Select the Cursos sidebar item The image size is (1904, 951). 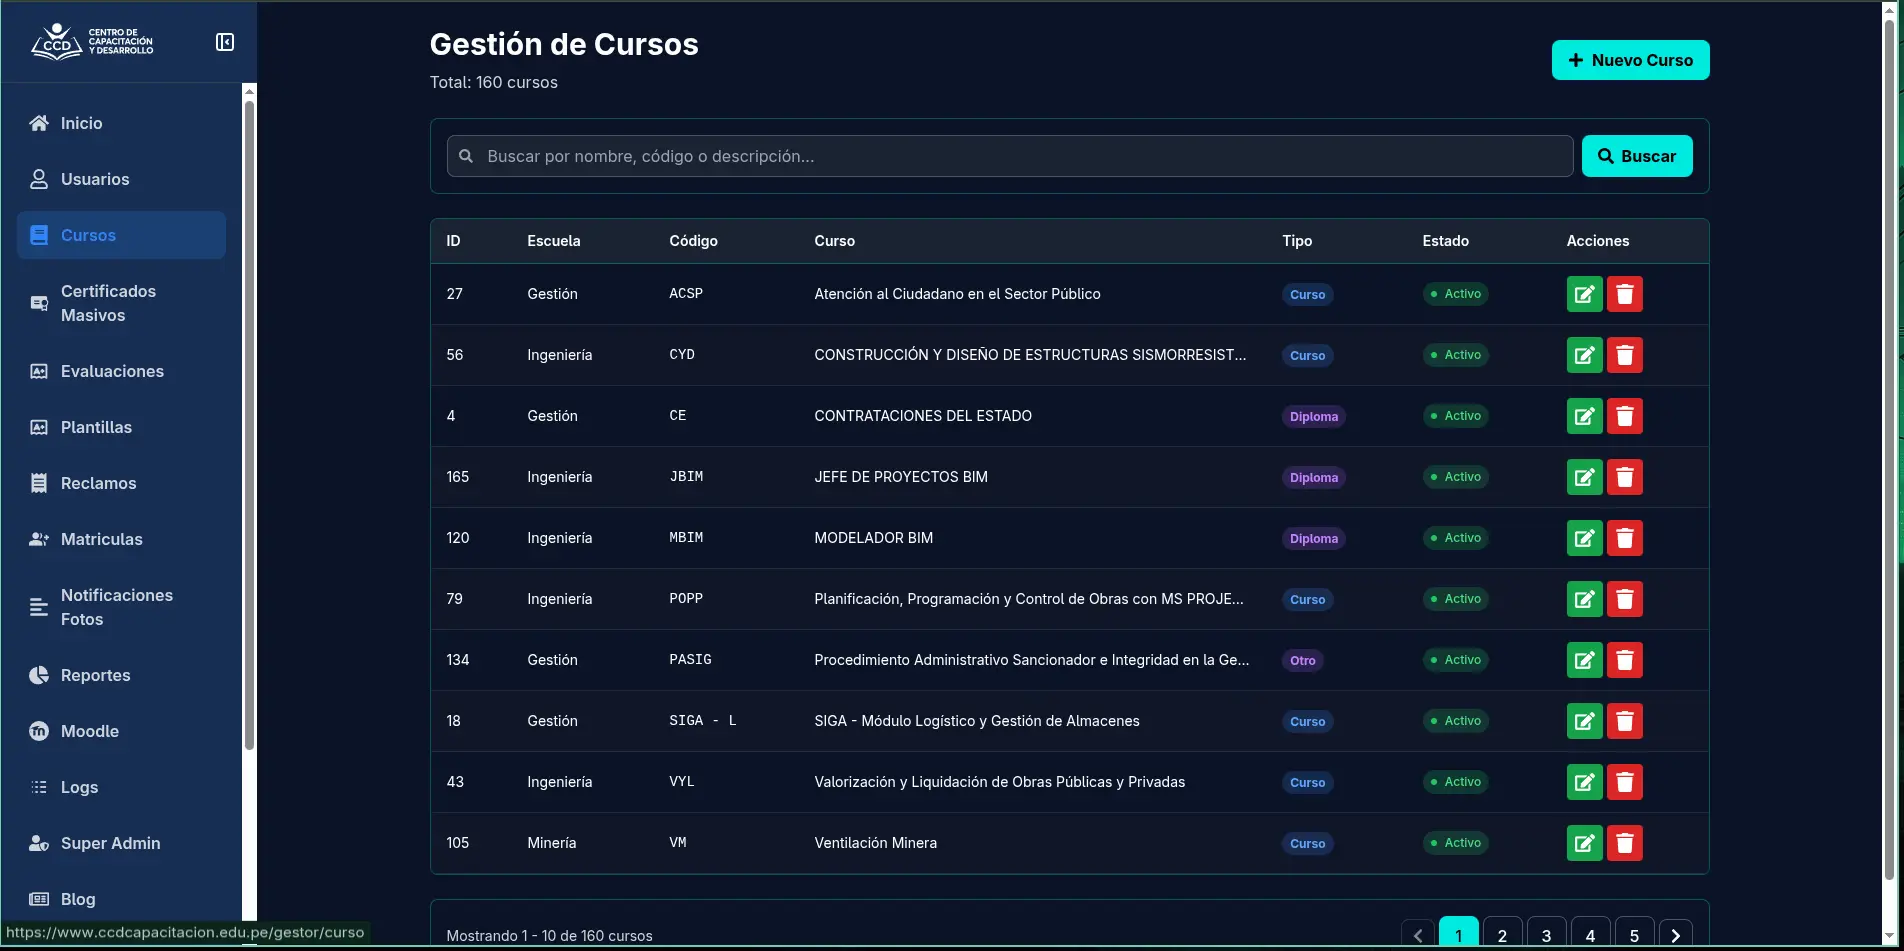click(121, 235)
